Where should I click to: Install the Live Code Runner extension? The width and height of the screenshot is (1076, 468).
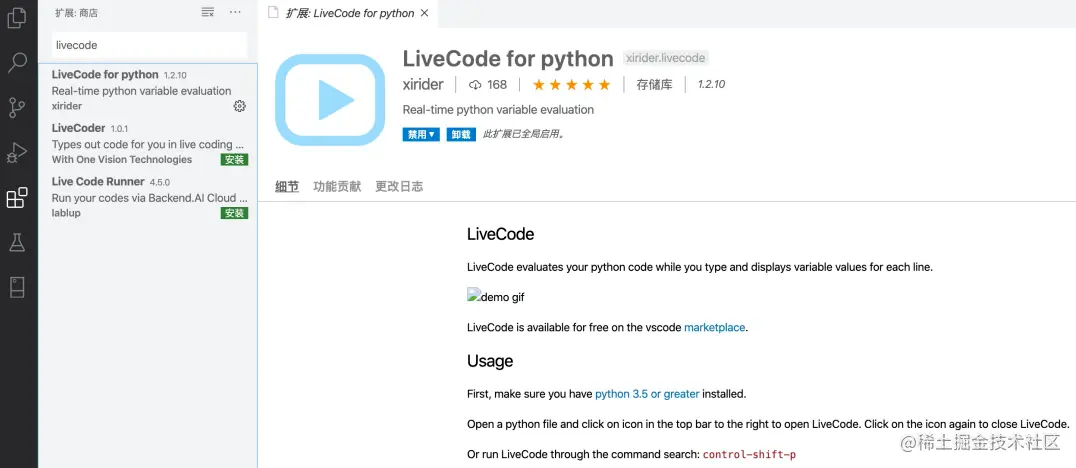click(x=234, y=213)
